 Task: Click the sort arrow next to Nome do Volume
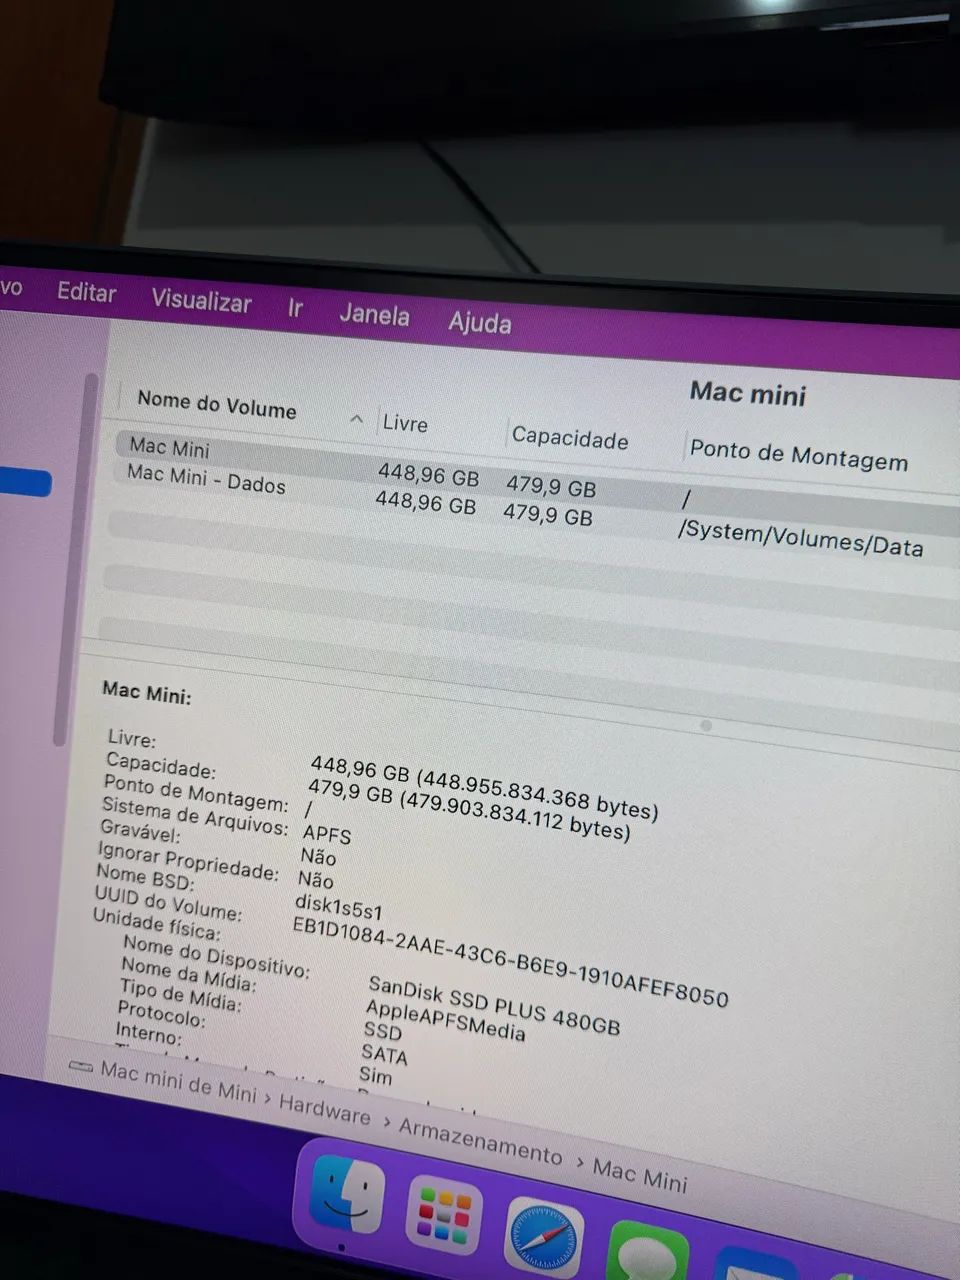coord(356,419)
